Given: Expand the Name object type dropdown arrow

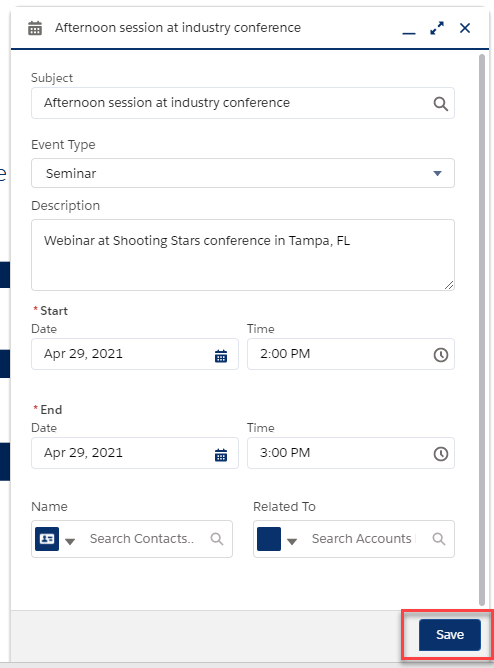Looking at the screenshot, I should (70, 541).
